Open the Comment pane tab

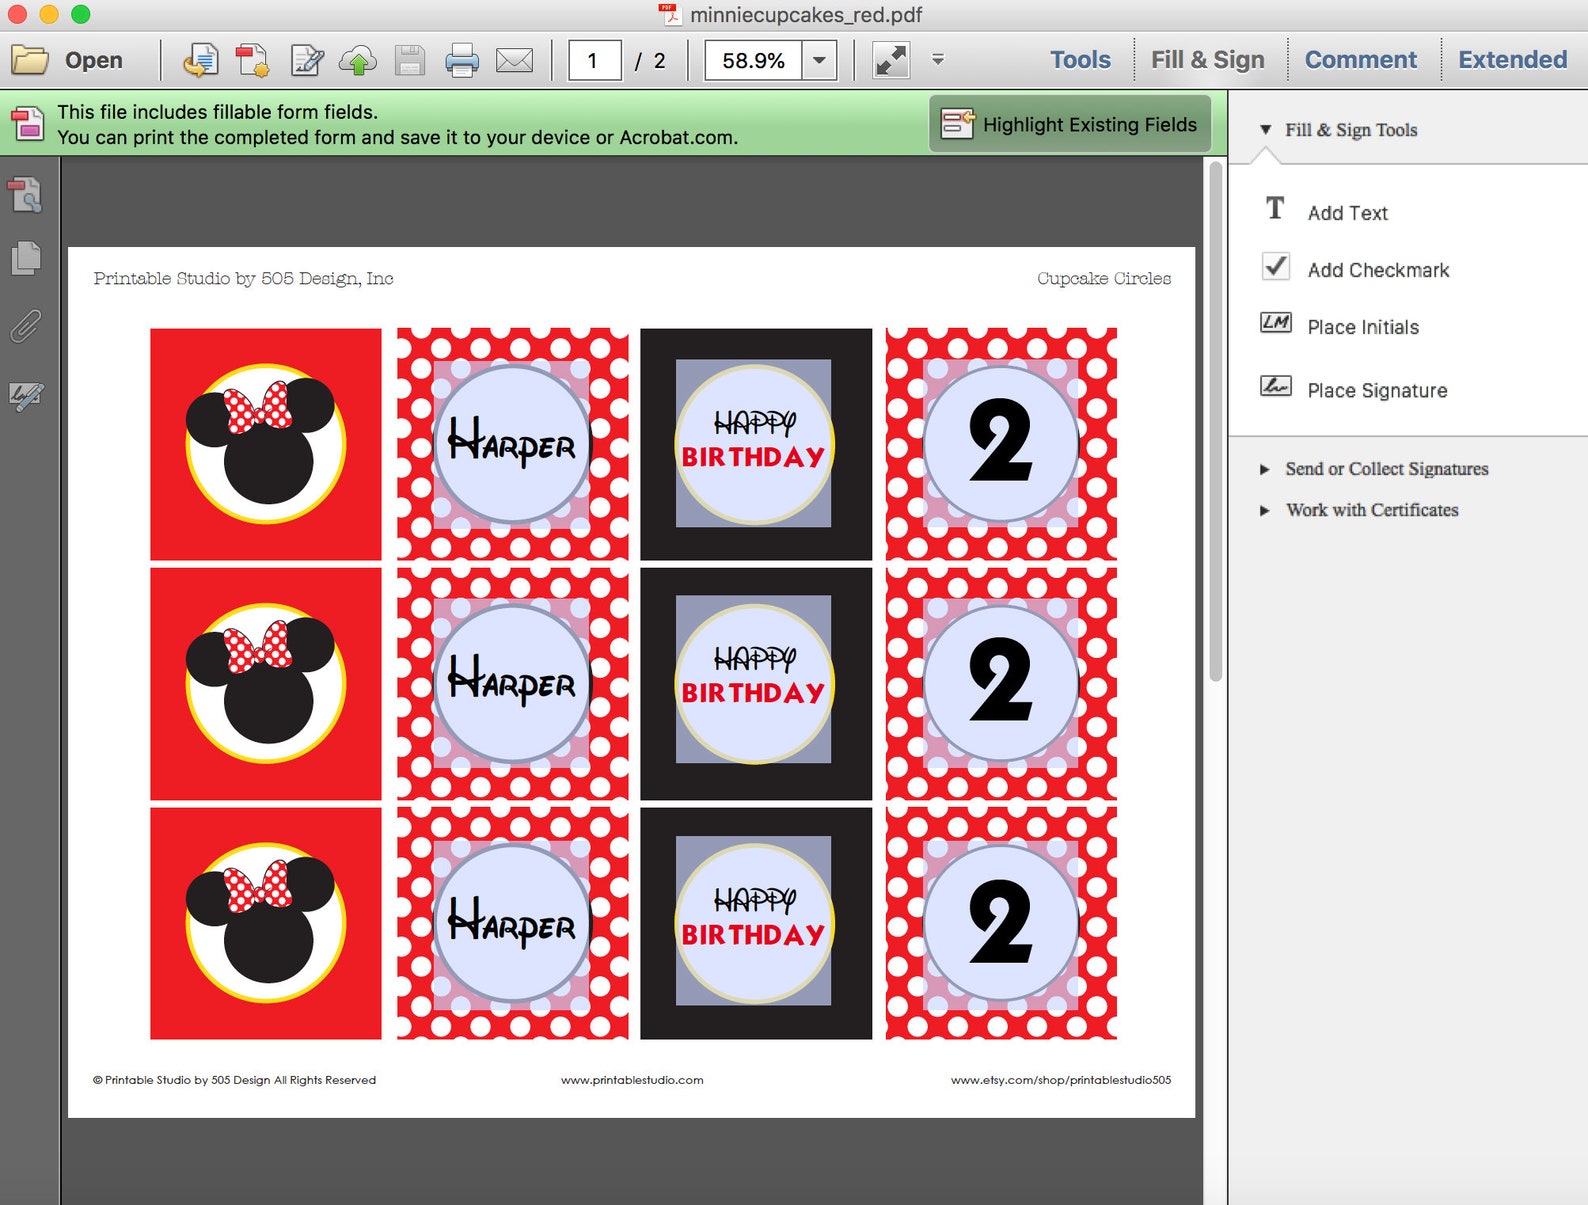1360,60
